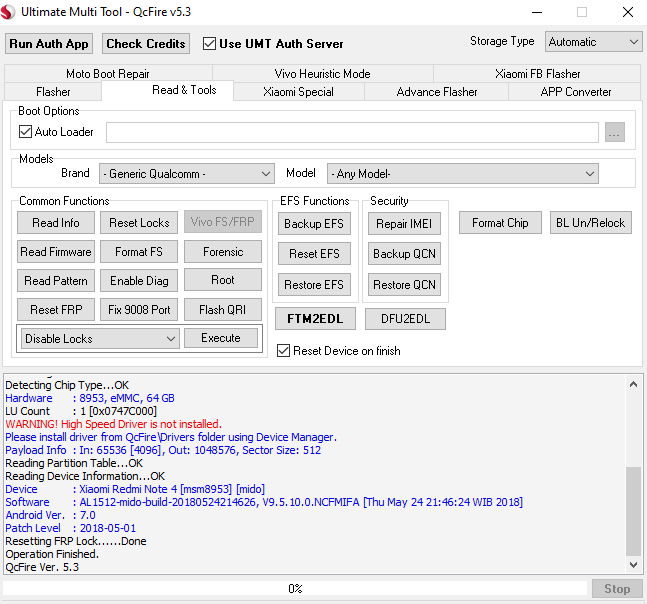Click the log scrollbar thumb
This screenshot has height=604, width=647.
(633, 511)
